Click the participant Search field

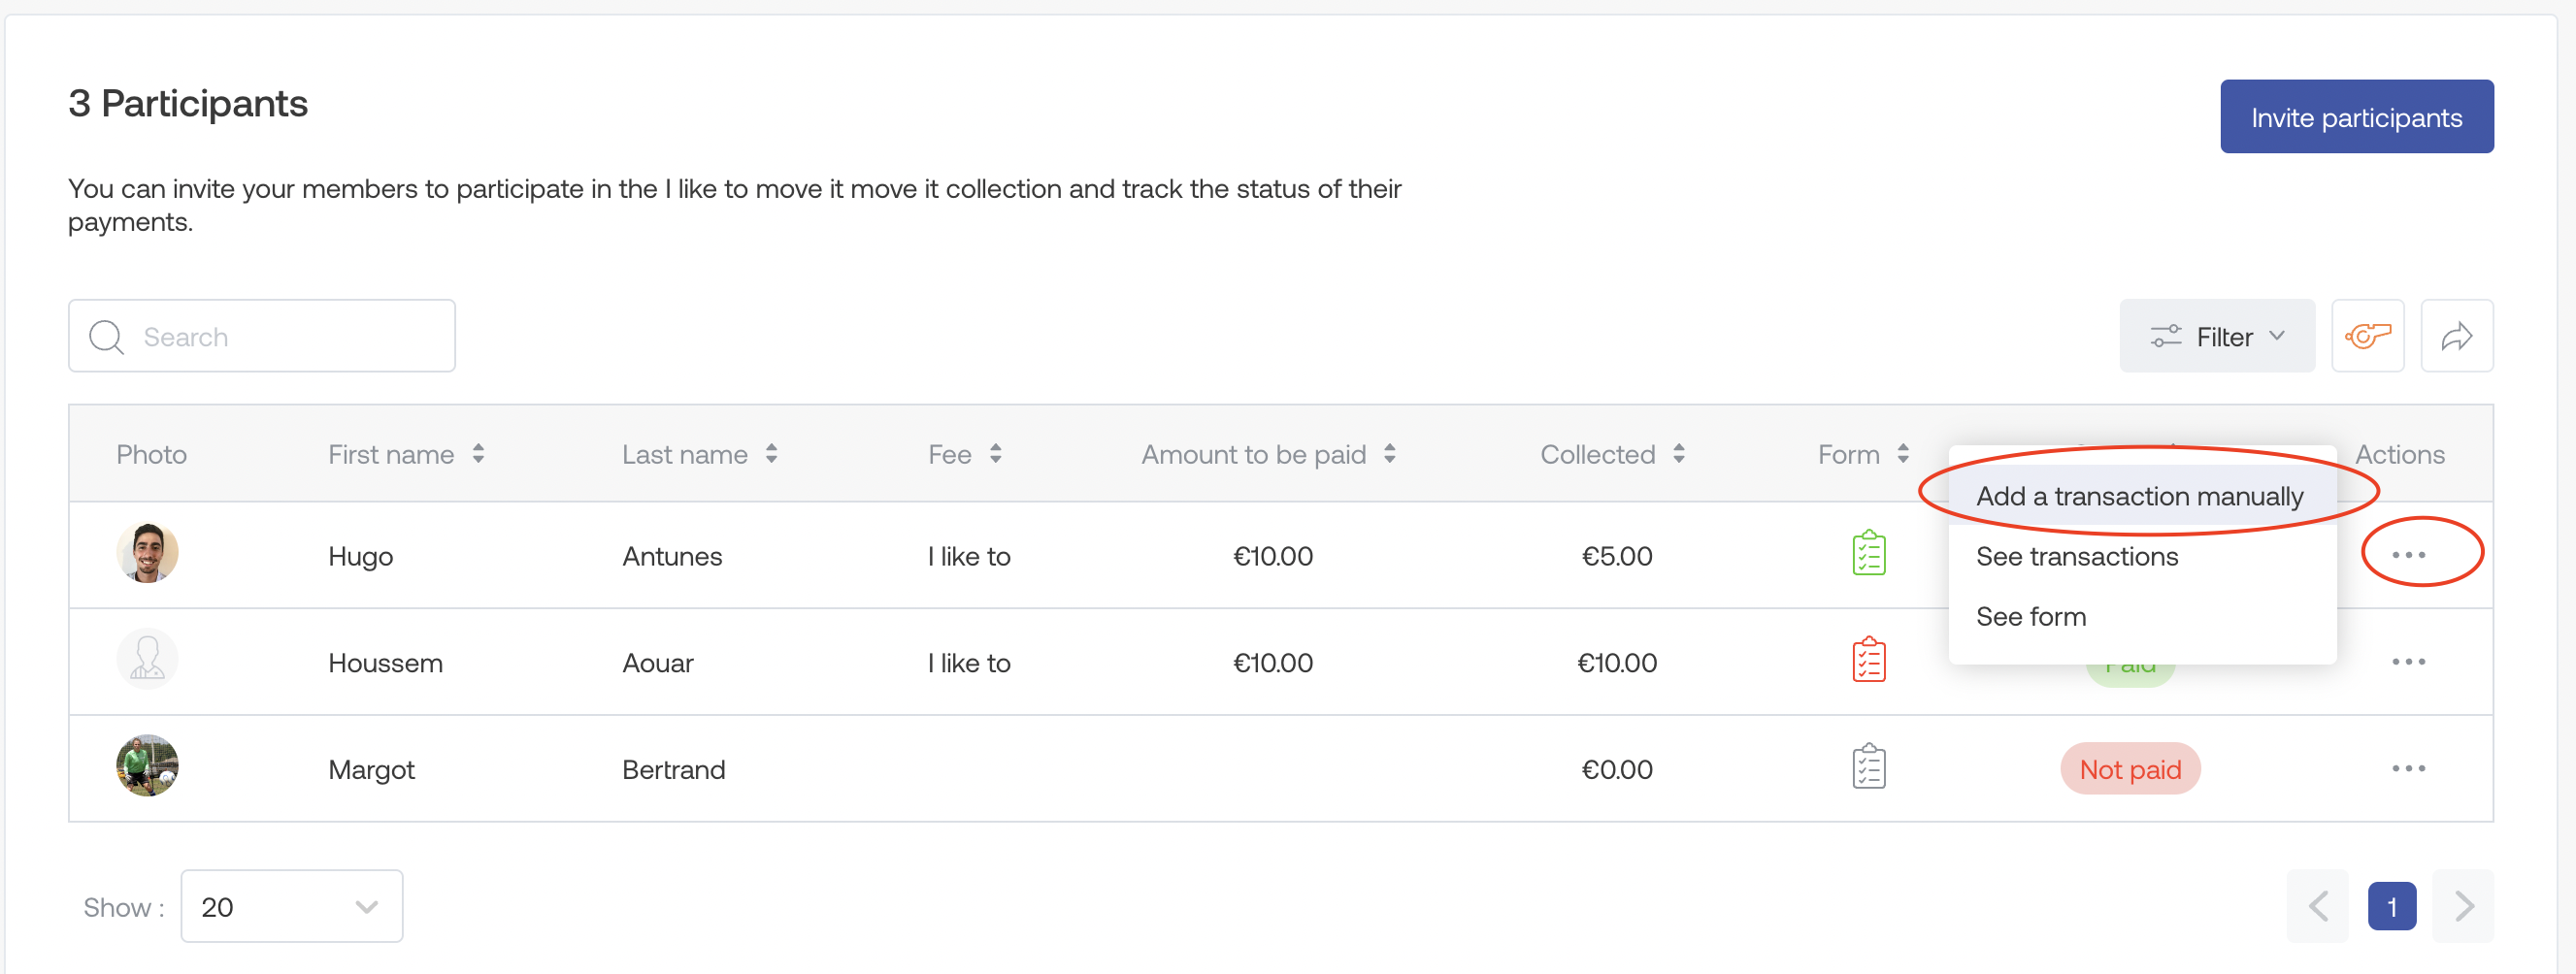pyautogui.click(x=262, y=336)
